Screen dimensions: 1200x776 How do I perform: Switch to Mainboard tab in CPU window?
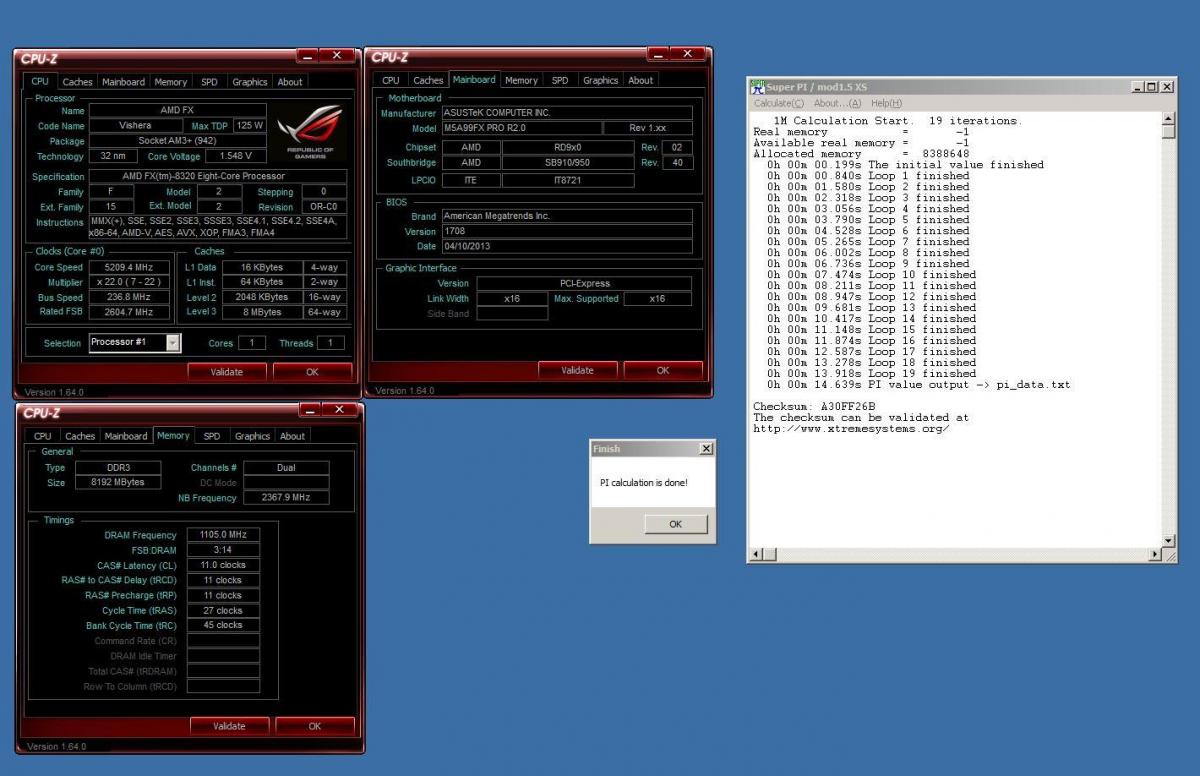click(124, 82)
